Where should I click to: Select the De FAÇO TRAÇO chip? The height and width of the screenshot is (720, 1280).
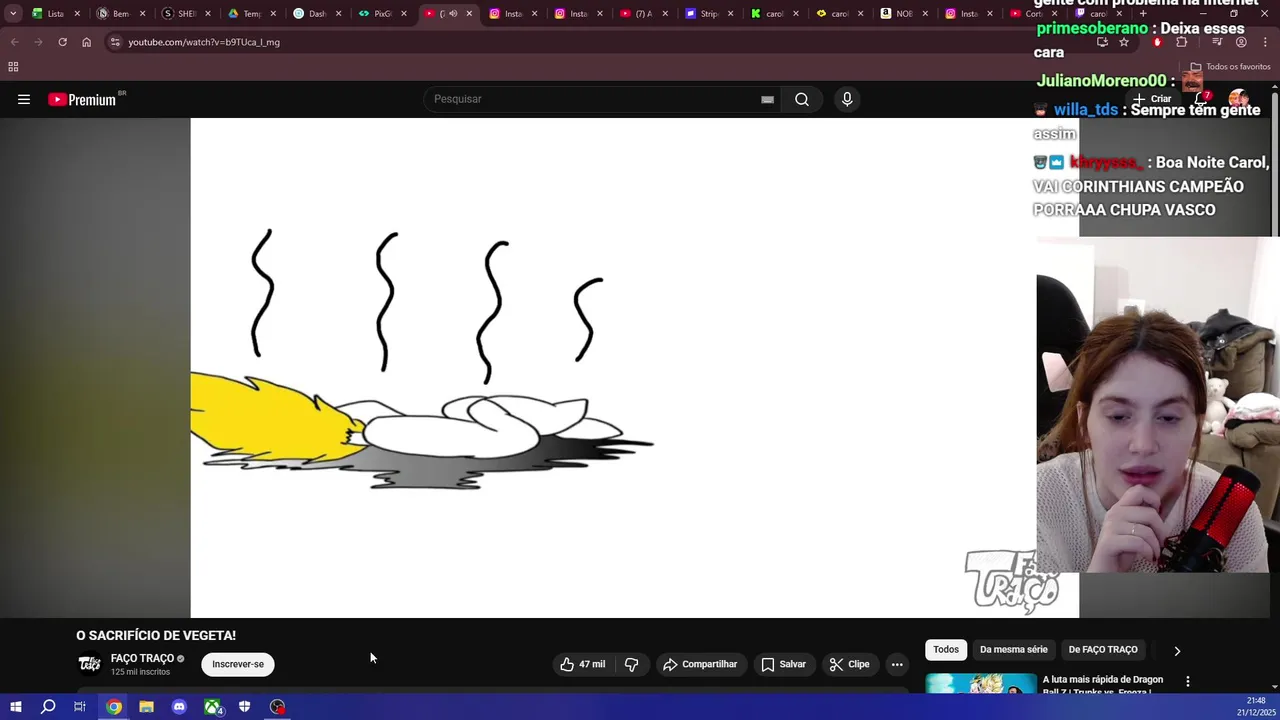point(1103,650)
